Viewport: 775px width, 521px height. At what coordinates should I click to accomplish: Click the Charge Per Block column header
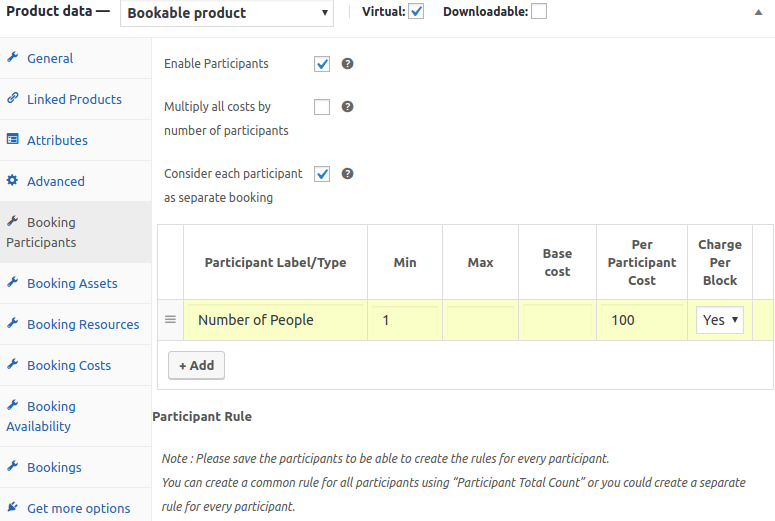pyautogui.click(x=720, y=262)
